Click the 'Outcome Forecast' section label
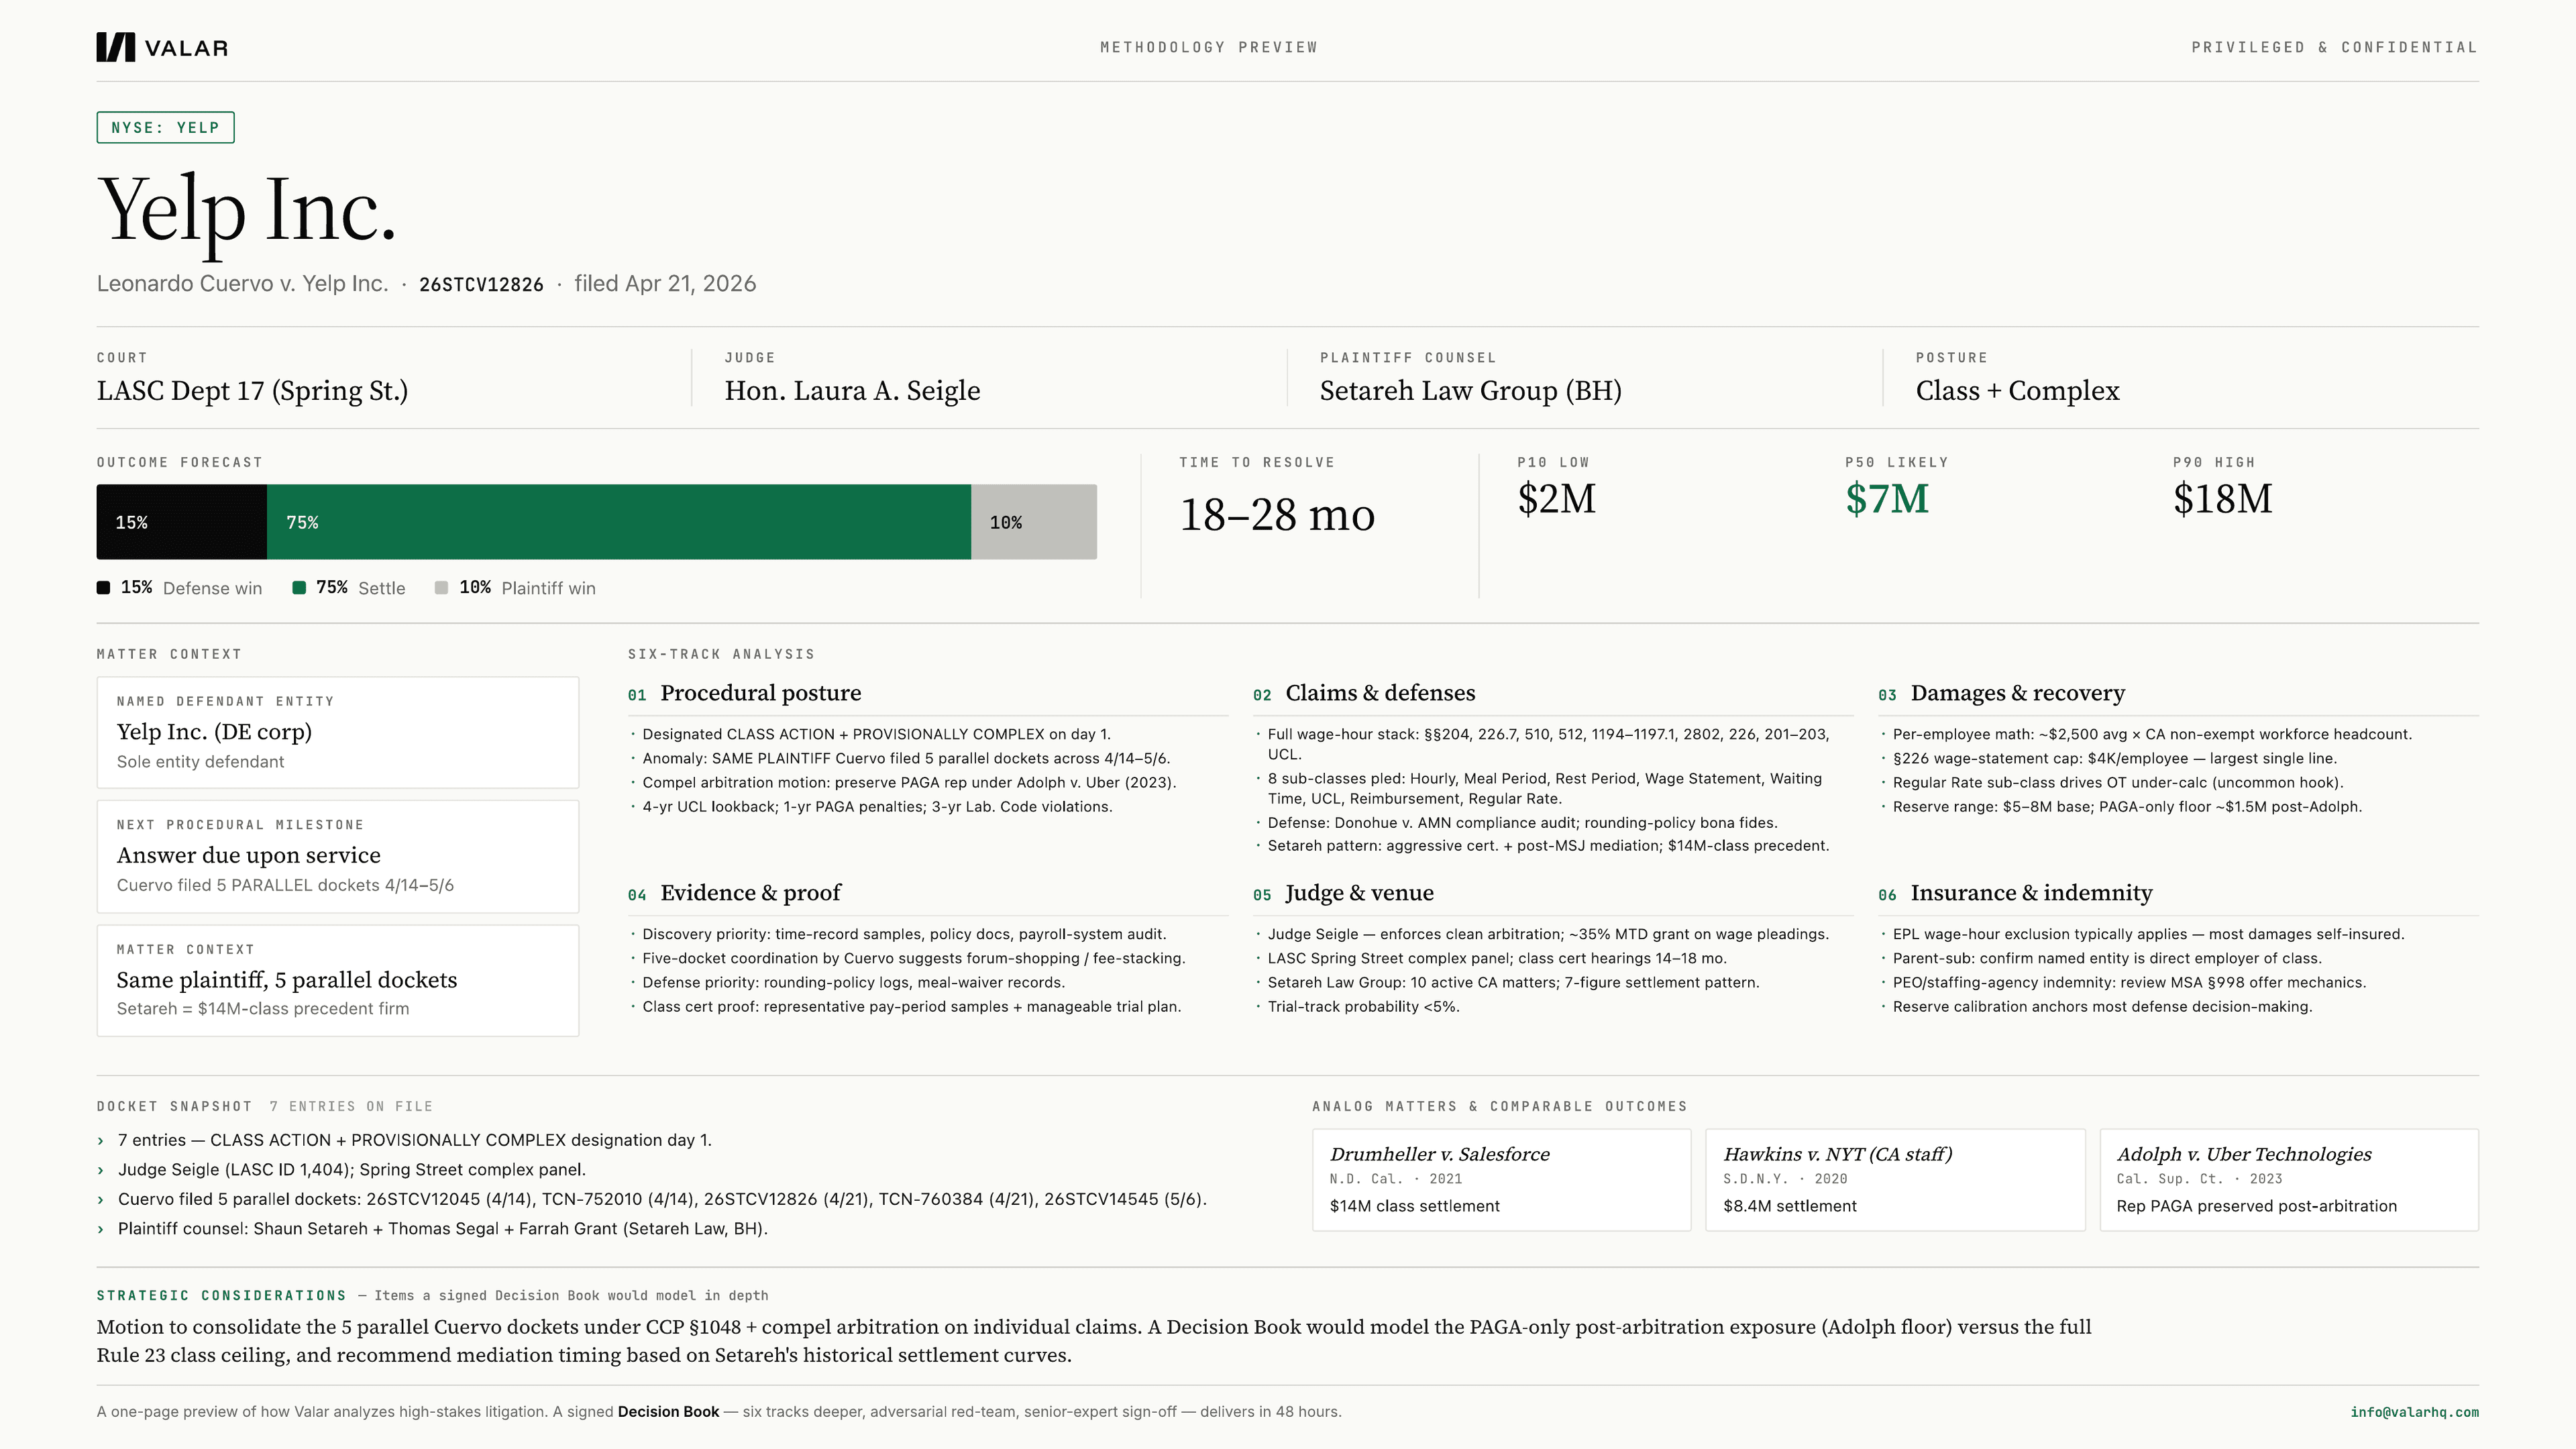 (x=179, y=462)
